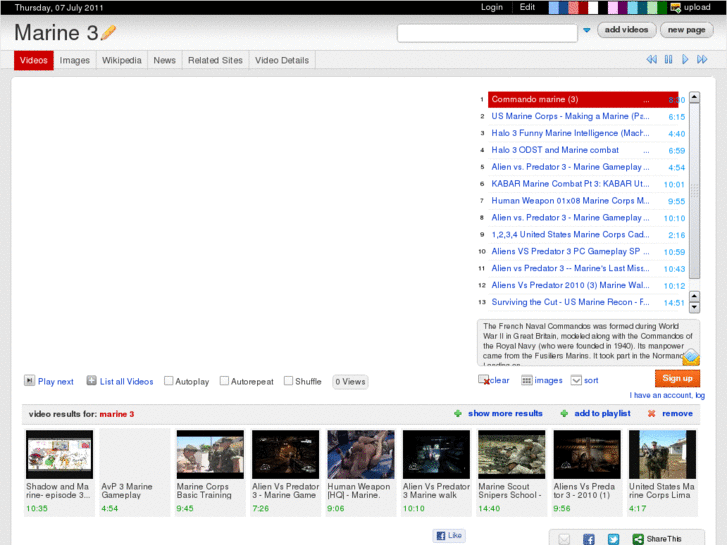Click the search input field
This screenshot has width=727, height=545.
click(487, 33)
